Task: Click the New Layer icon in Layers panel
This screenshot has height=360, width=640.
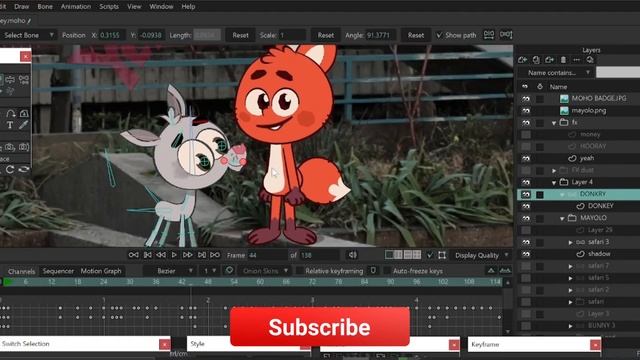Action: [522, 60]
